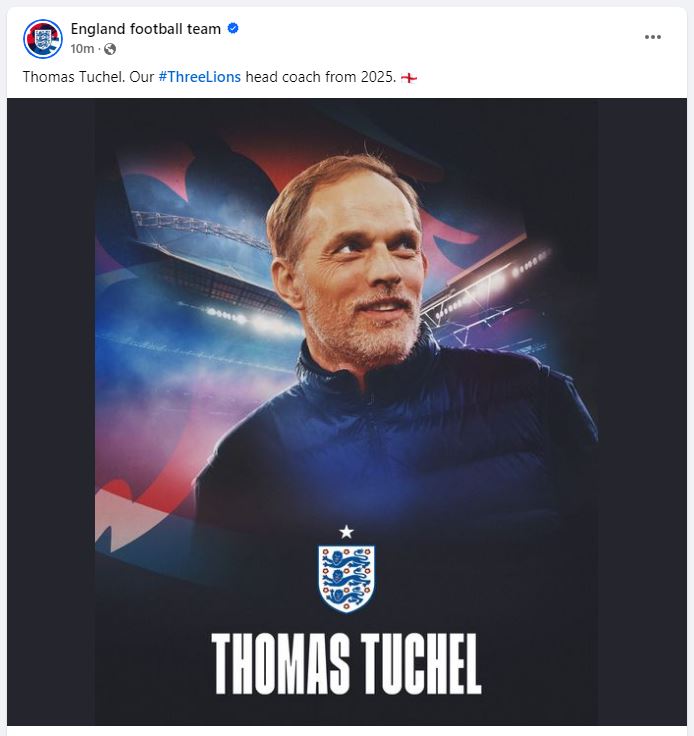Click the globe public audience icon
Screen dimensions: 694x736
point(110,49)
